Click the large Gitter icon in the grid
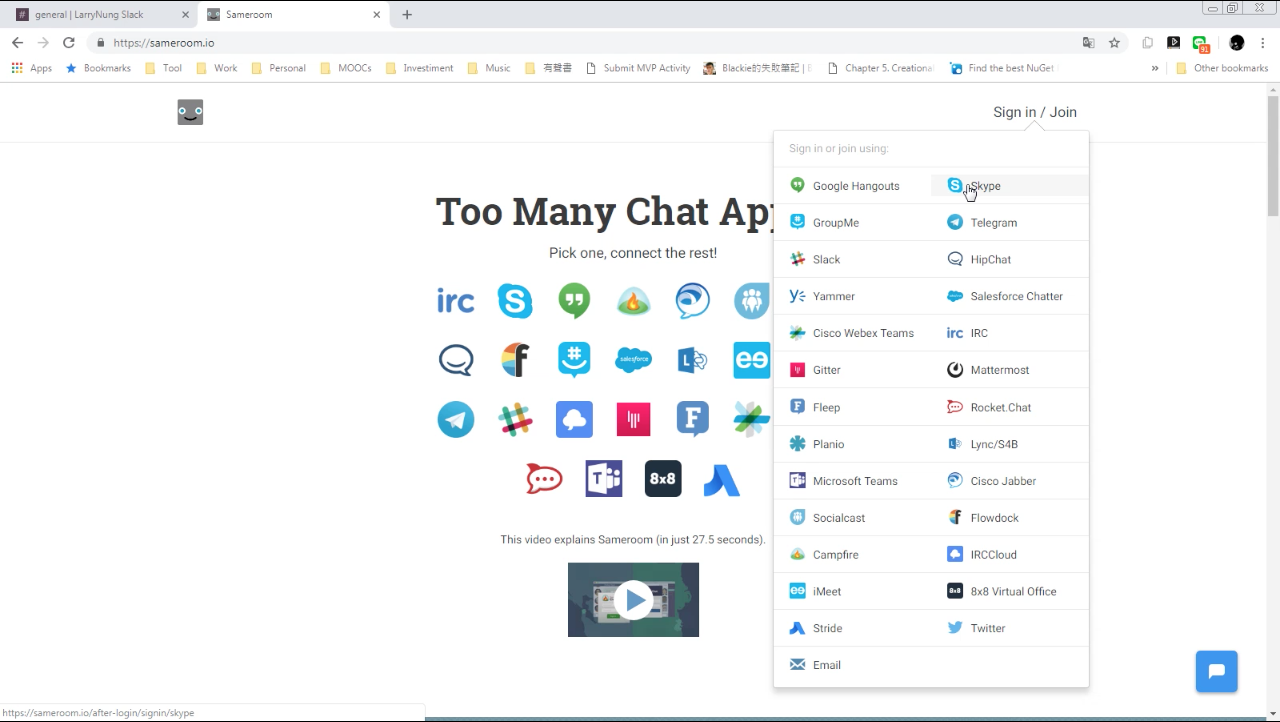 point(633,419)
